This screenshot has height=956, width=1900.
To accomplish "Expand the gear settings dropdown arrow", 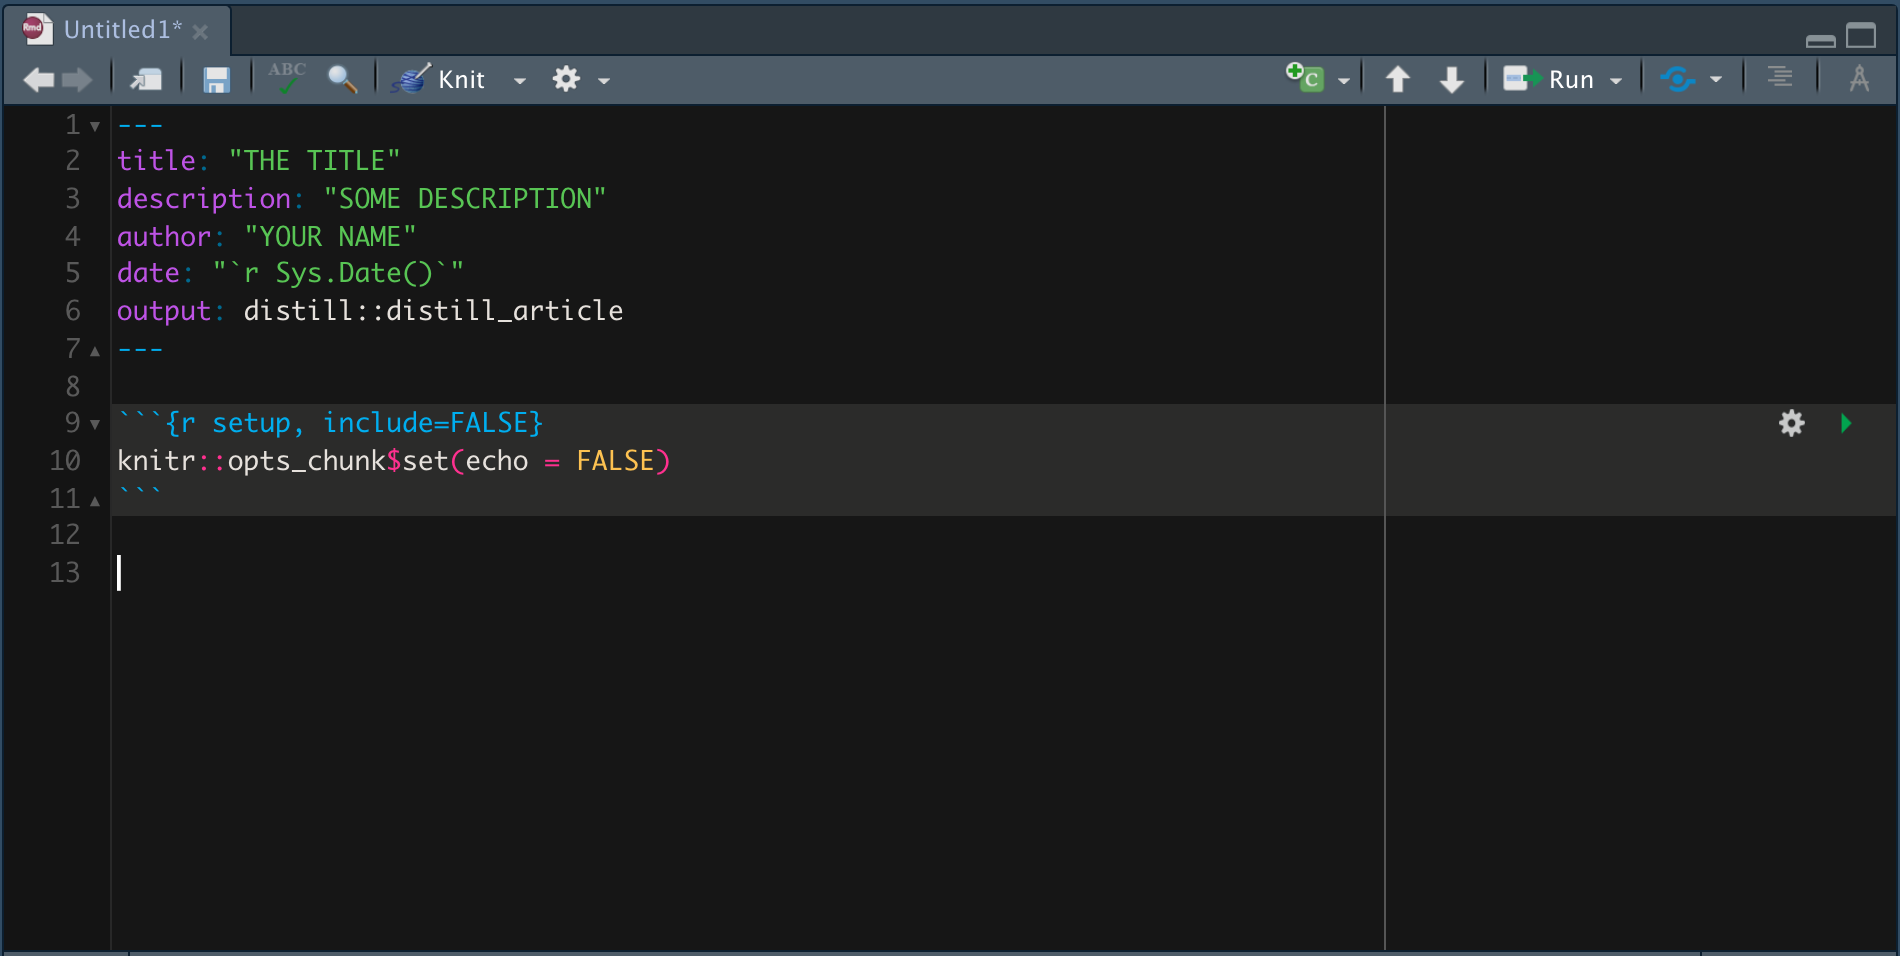I will point(604,80).
